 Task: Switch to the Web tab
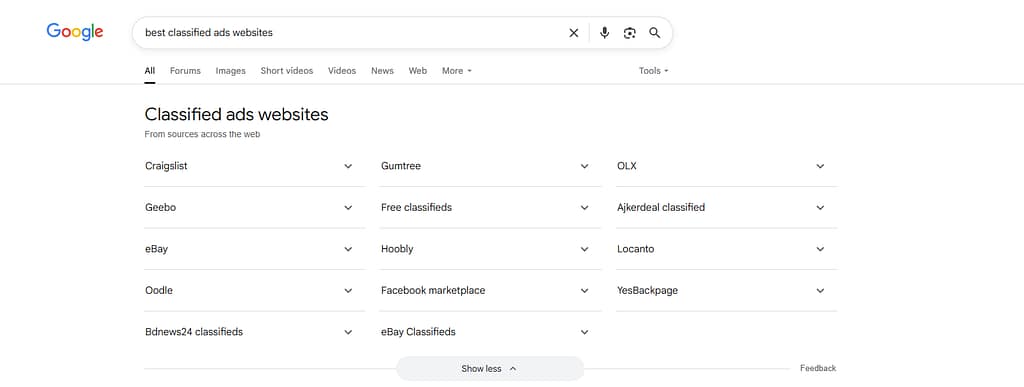tap(418, 70)
